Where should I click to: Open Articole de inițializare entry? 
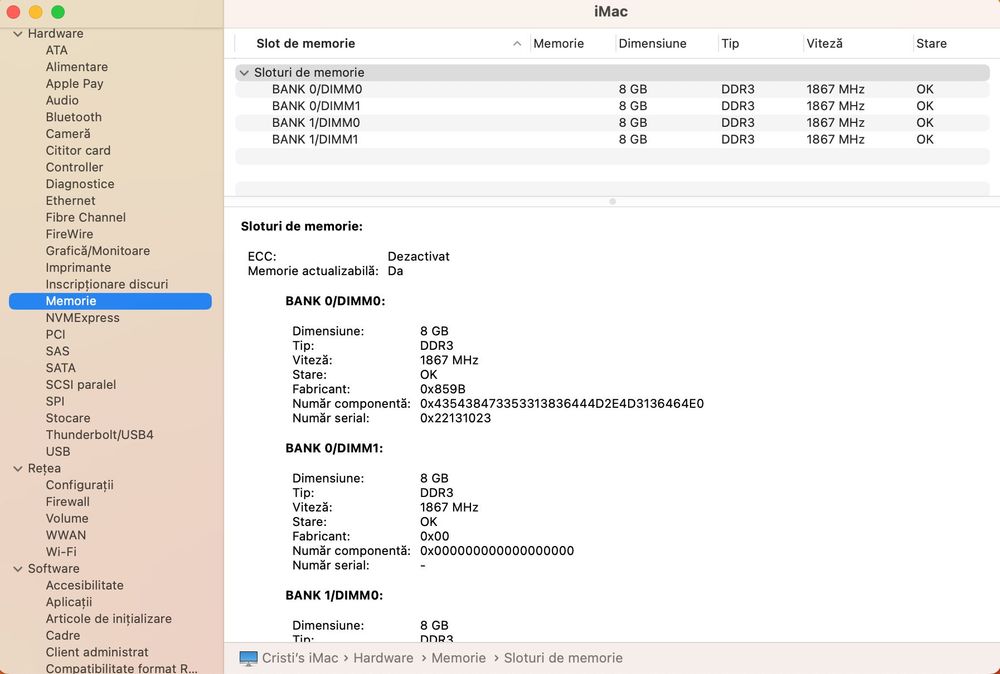pyautogui.click(x=108, y=619)
